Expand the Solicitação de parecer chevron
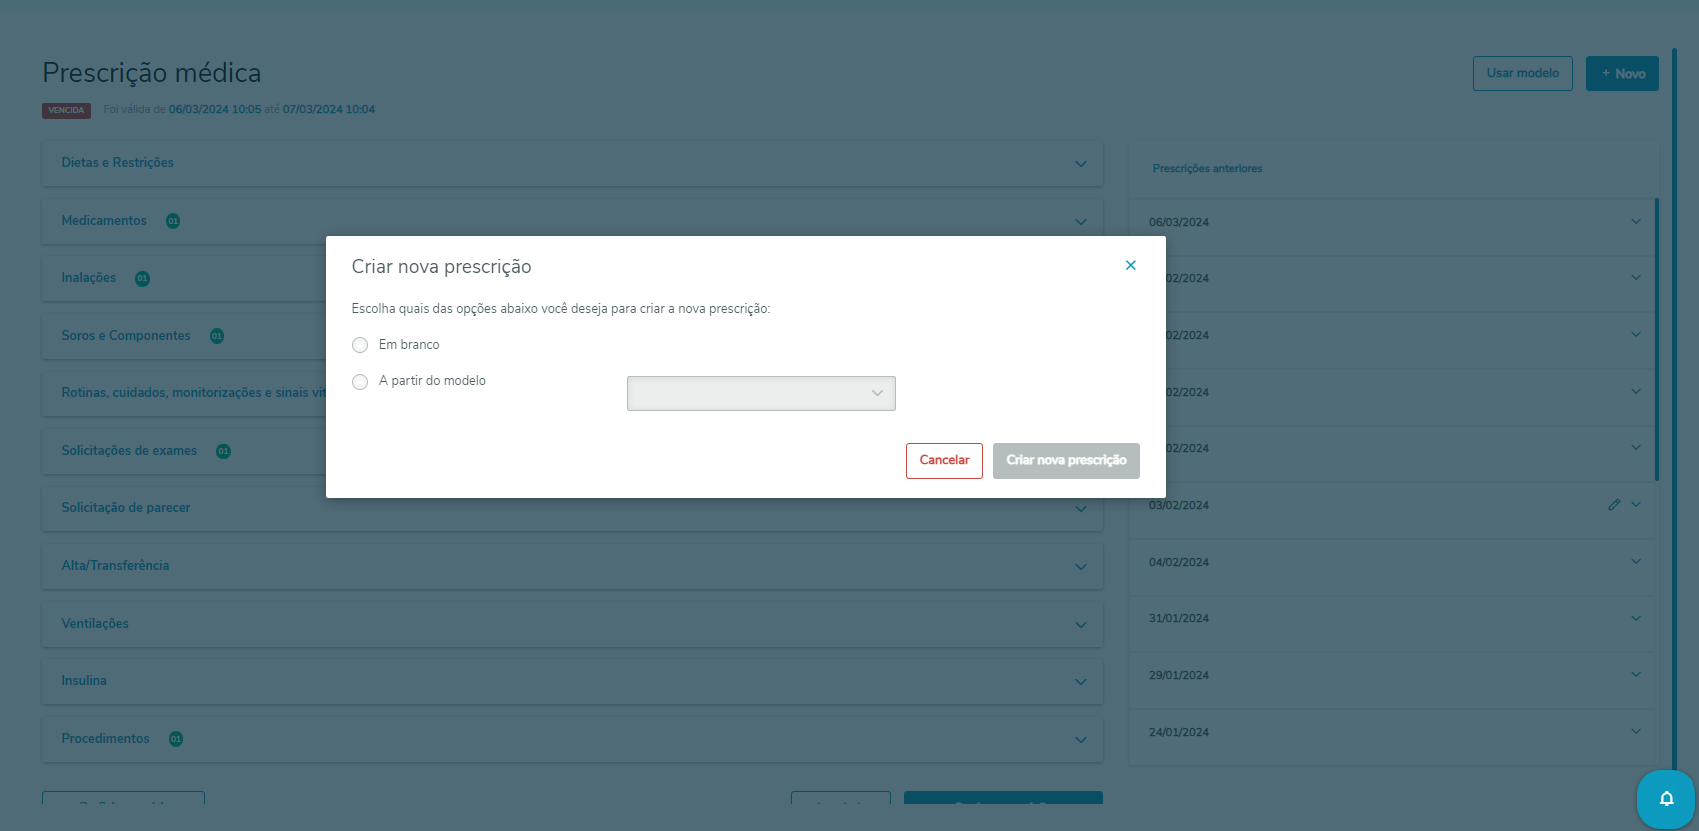 [1081, 509]
